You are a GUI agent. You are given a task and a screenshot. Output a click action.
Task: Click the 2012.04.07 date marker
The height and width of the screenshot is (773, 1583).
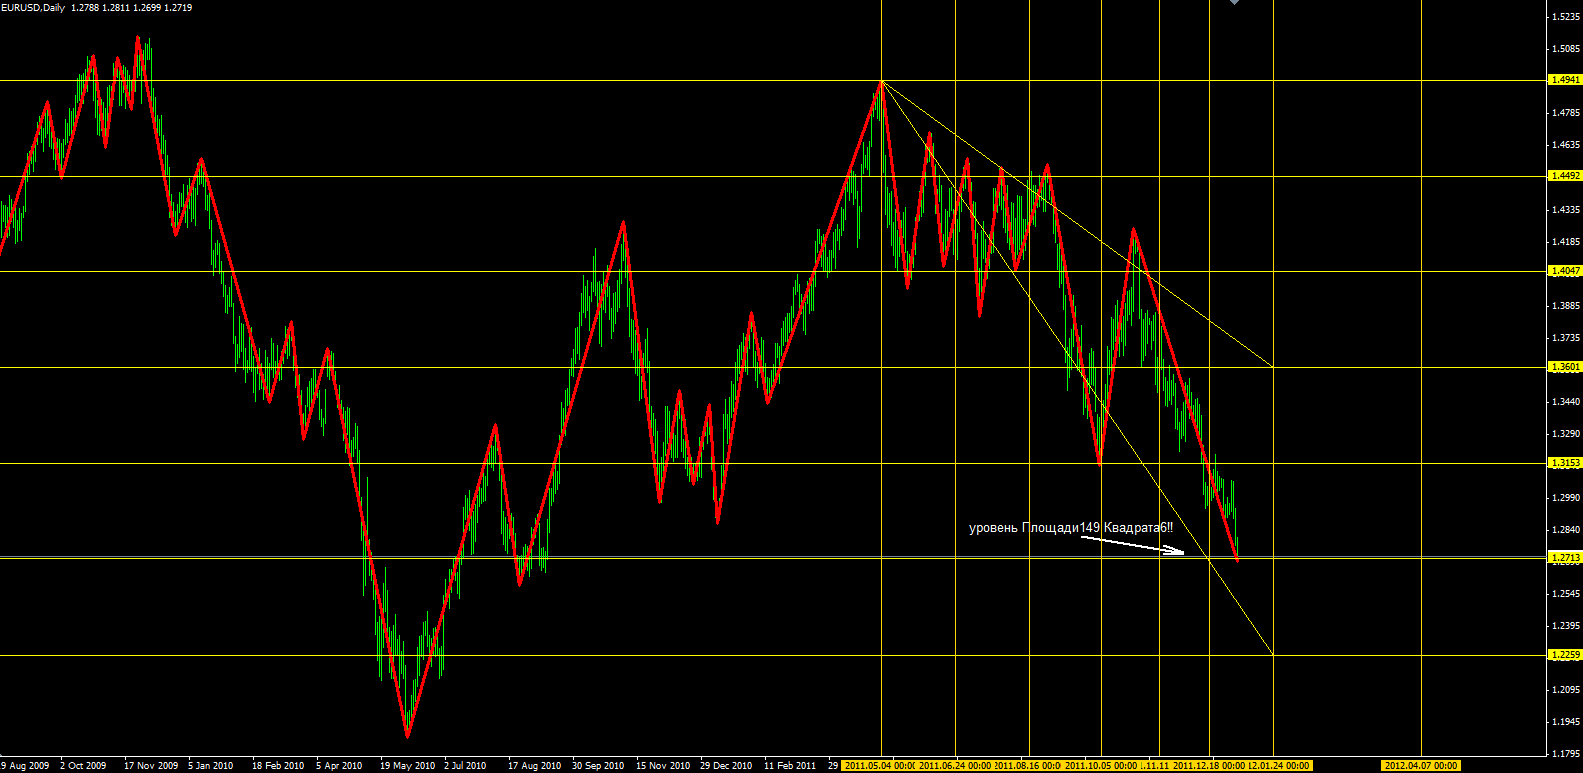[x=1420, y=766]
